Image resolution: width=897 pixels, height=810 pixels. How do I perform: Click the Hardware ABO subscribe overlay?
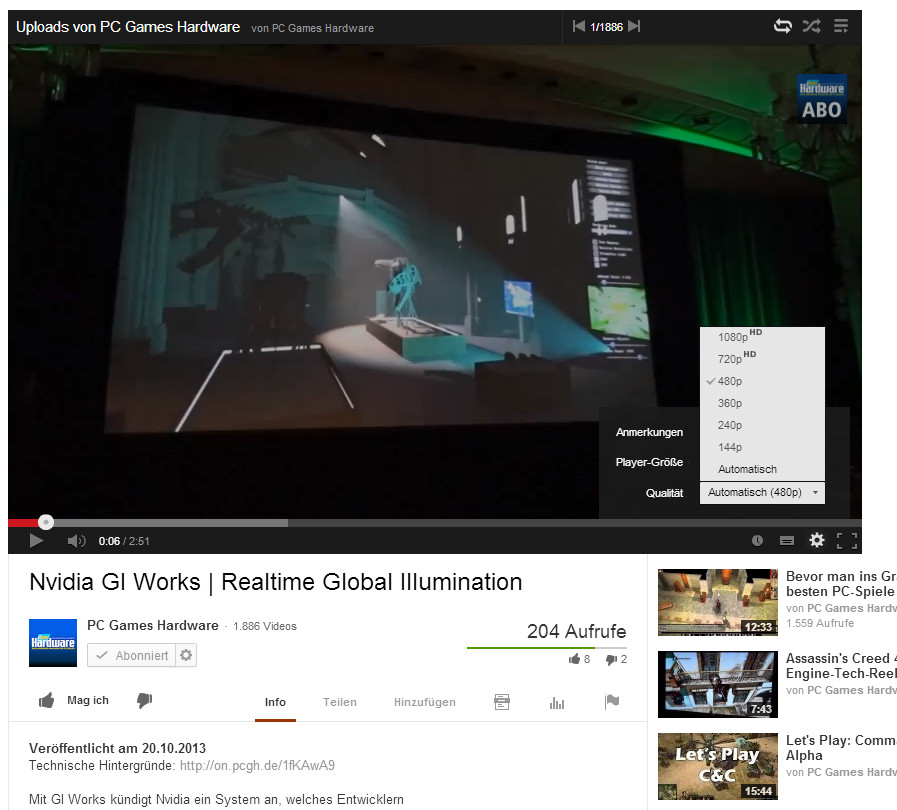(821, 98)
